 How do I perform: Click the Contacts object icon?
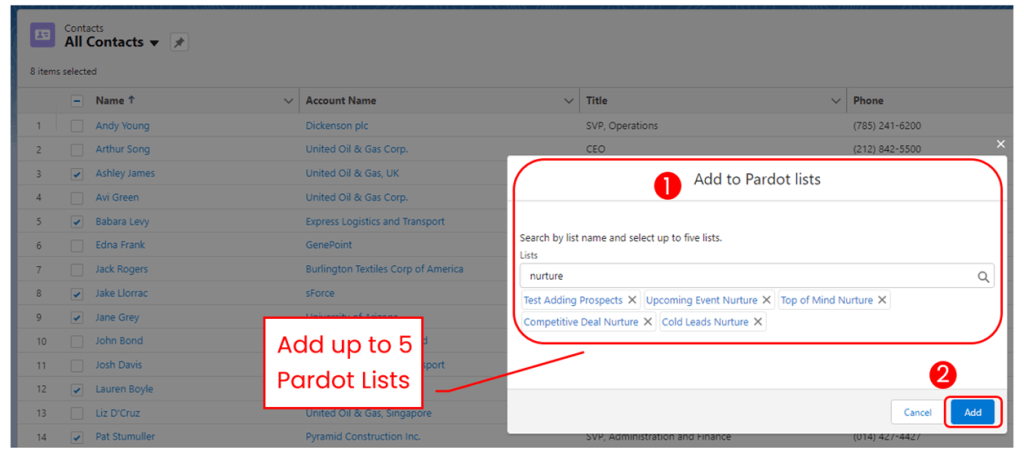[x=42, y=35]
